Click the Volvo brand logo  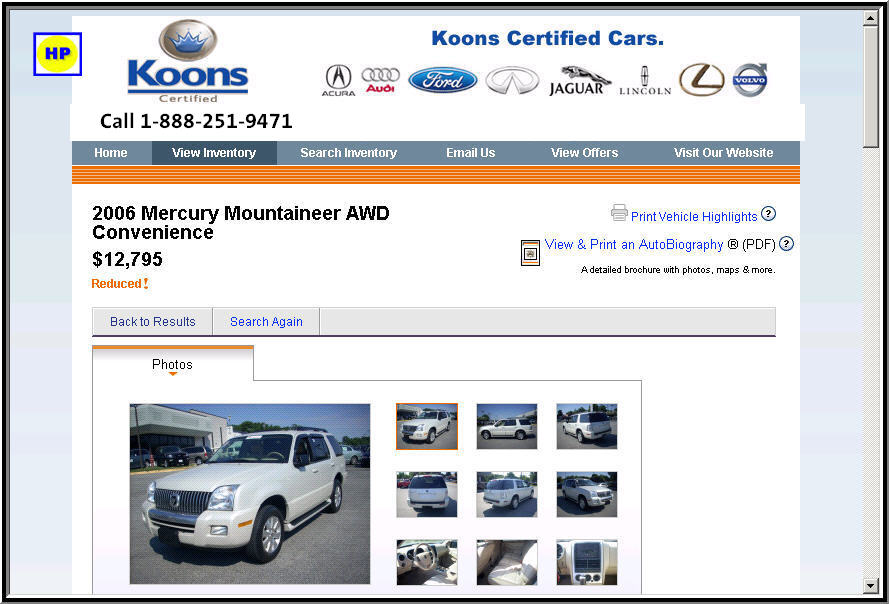click(x=750, y=80)
